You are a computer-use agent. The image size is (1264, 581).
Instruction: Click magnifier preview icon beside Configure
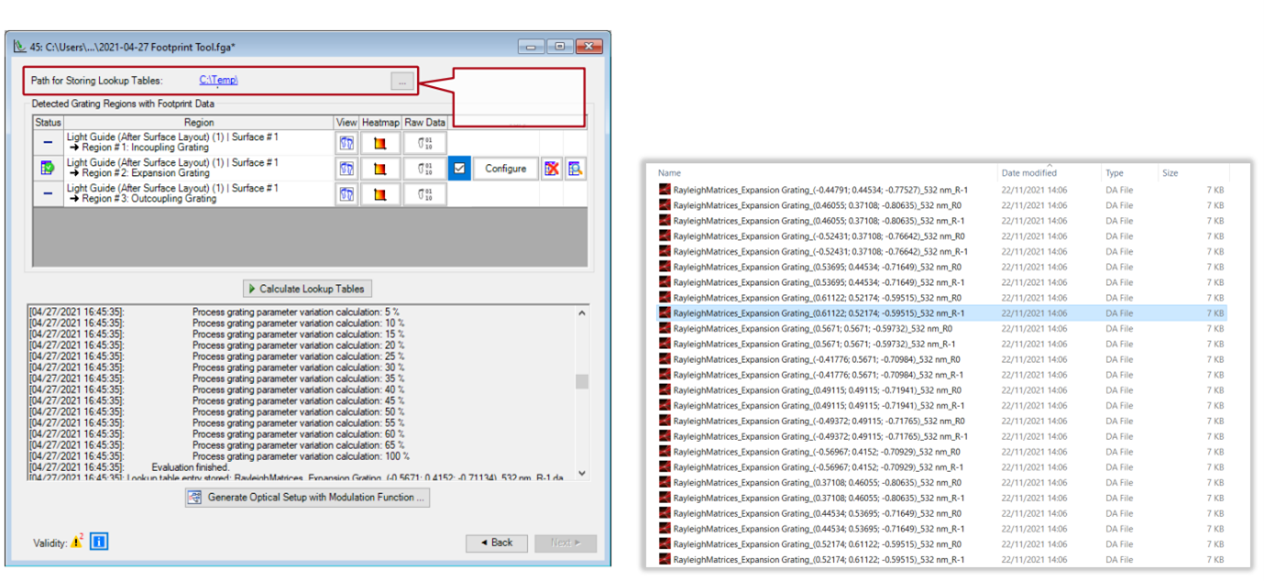click(x=575, y=169)
